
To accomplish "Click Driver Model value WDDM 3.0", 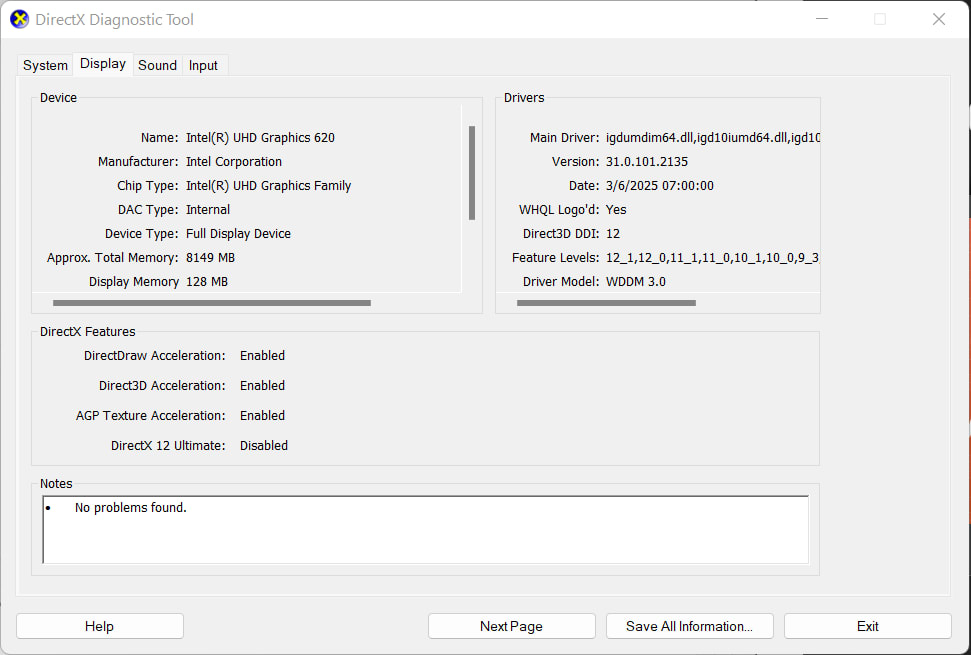I will tap(635, 282).
